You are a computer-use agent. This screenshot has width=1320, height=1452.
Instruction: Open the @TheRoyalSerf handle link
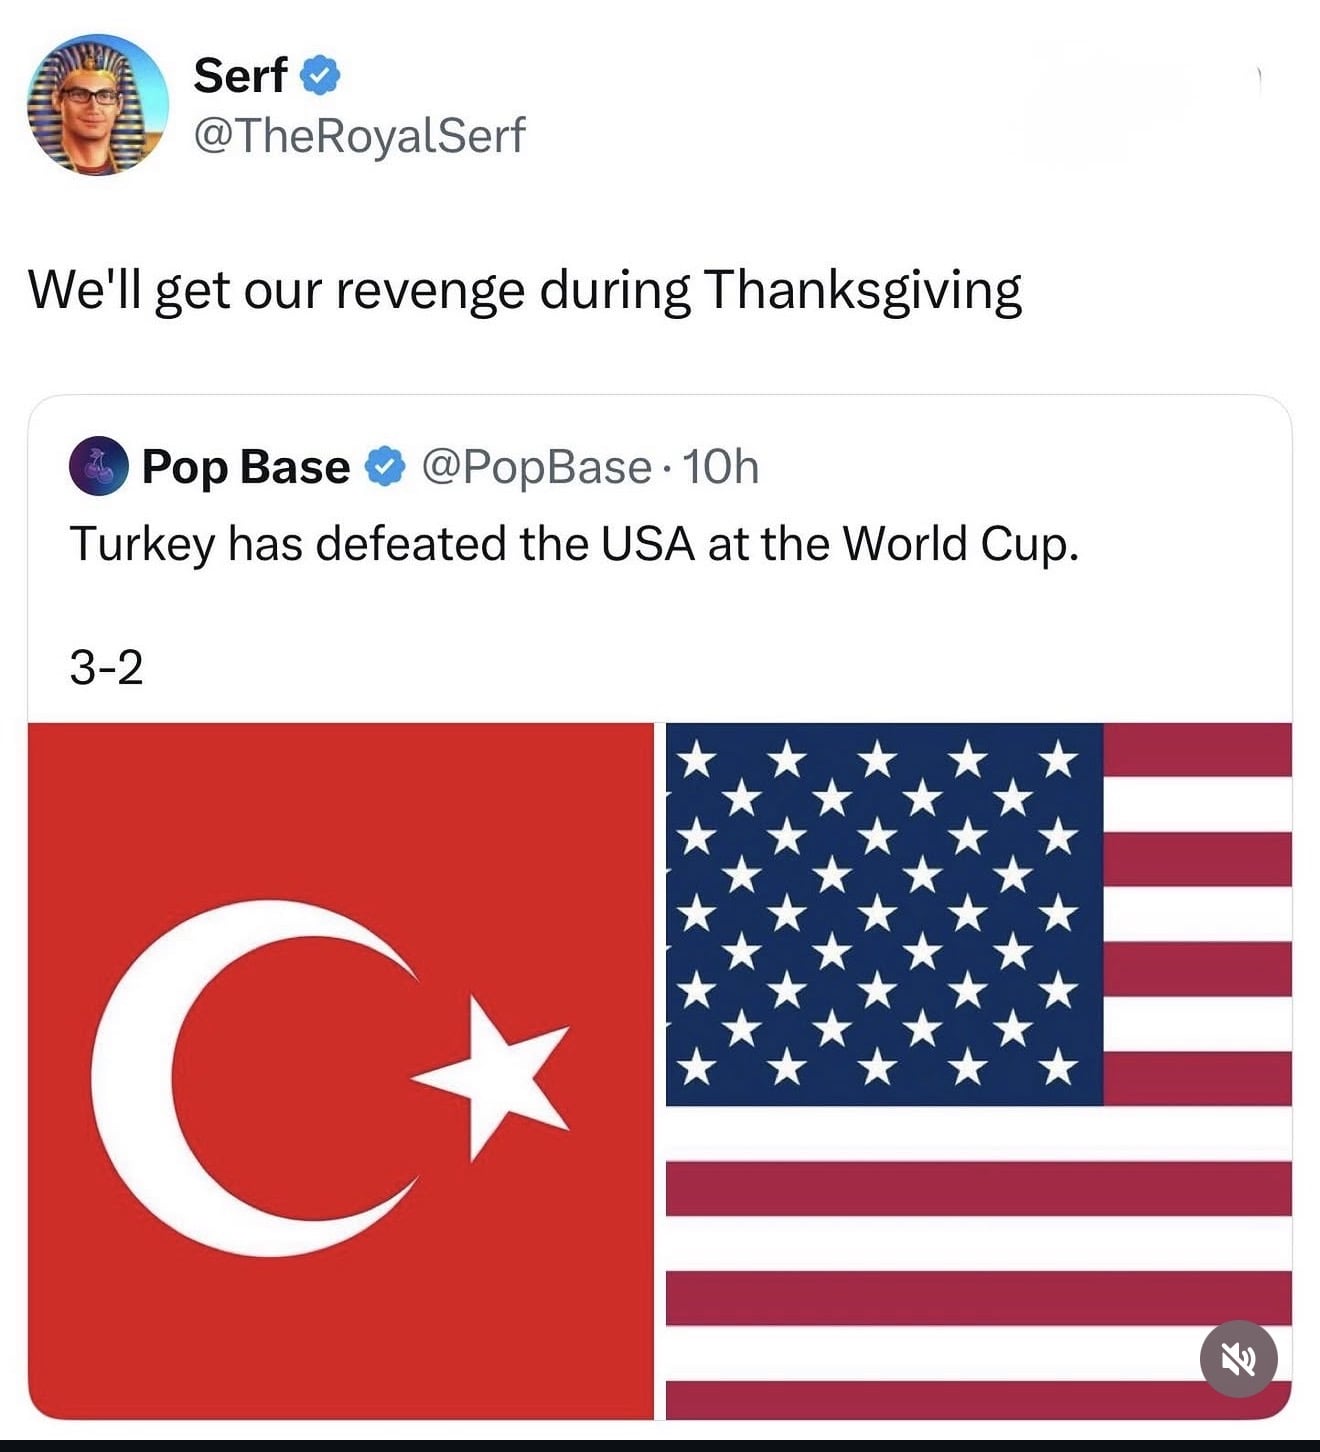coord(359,135)
